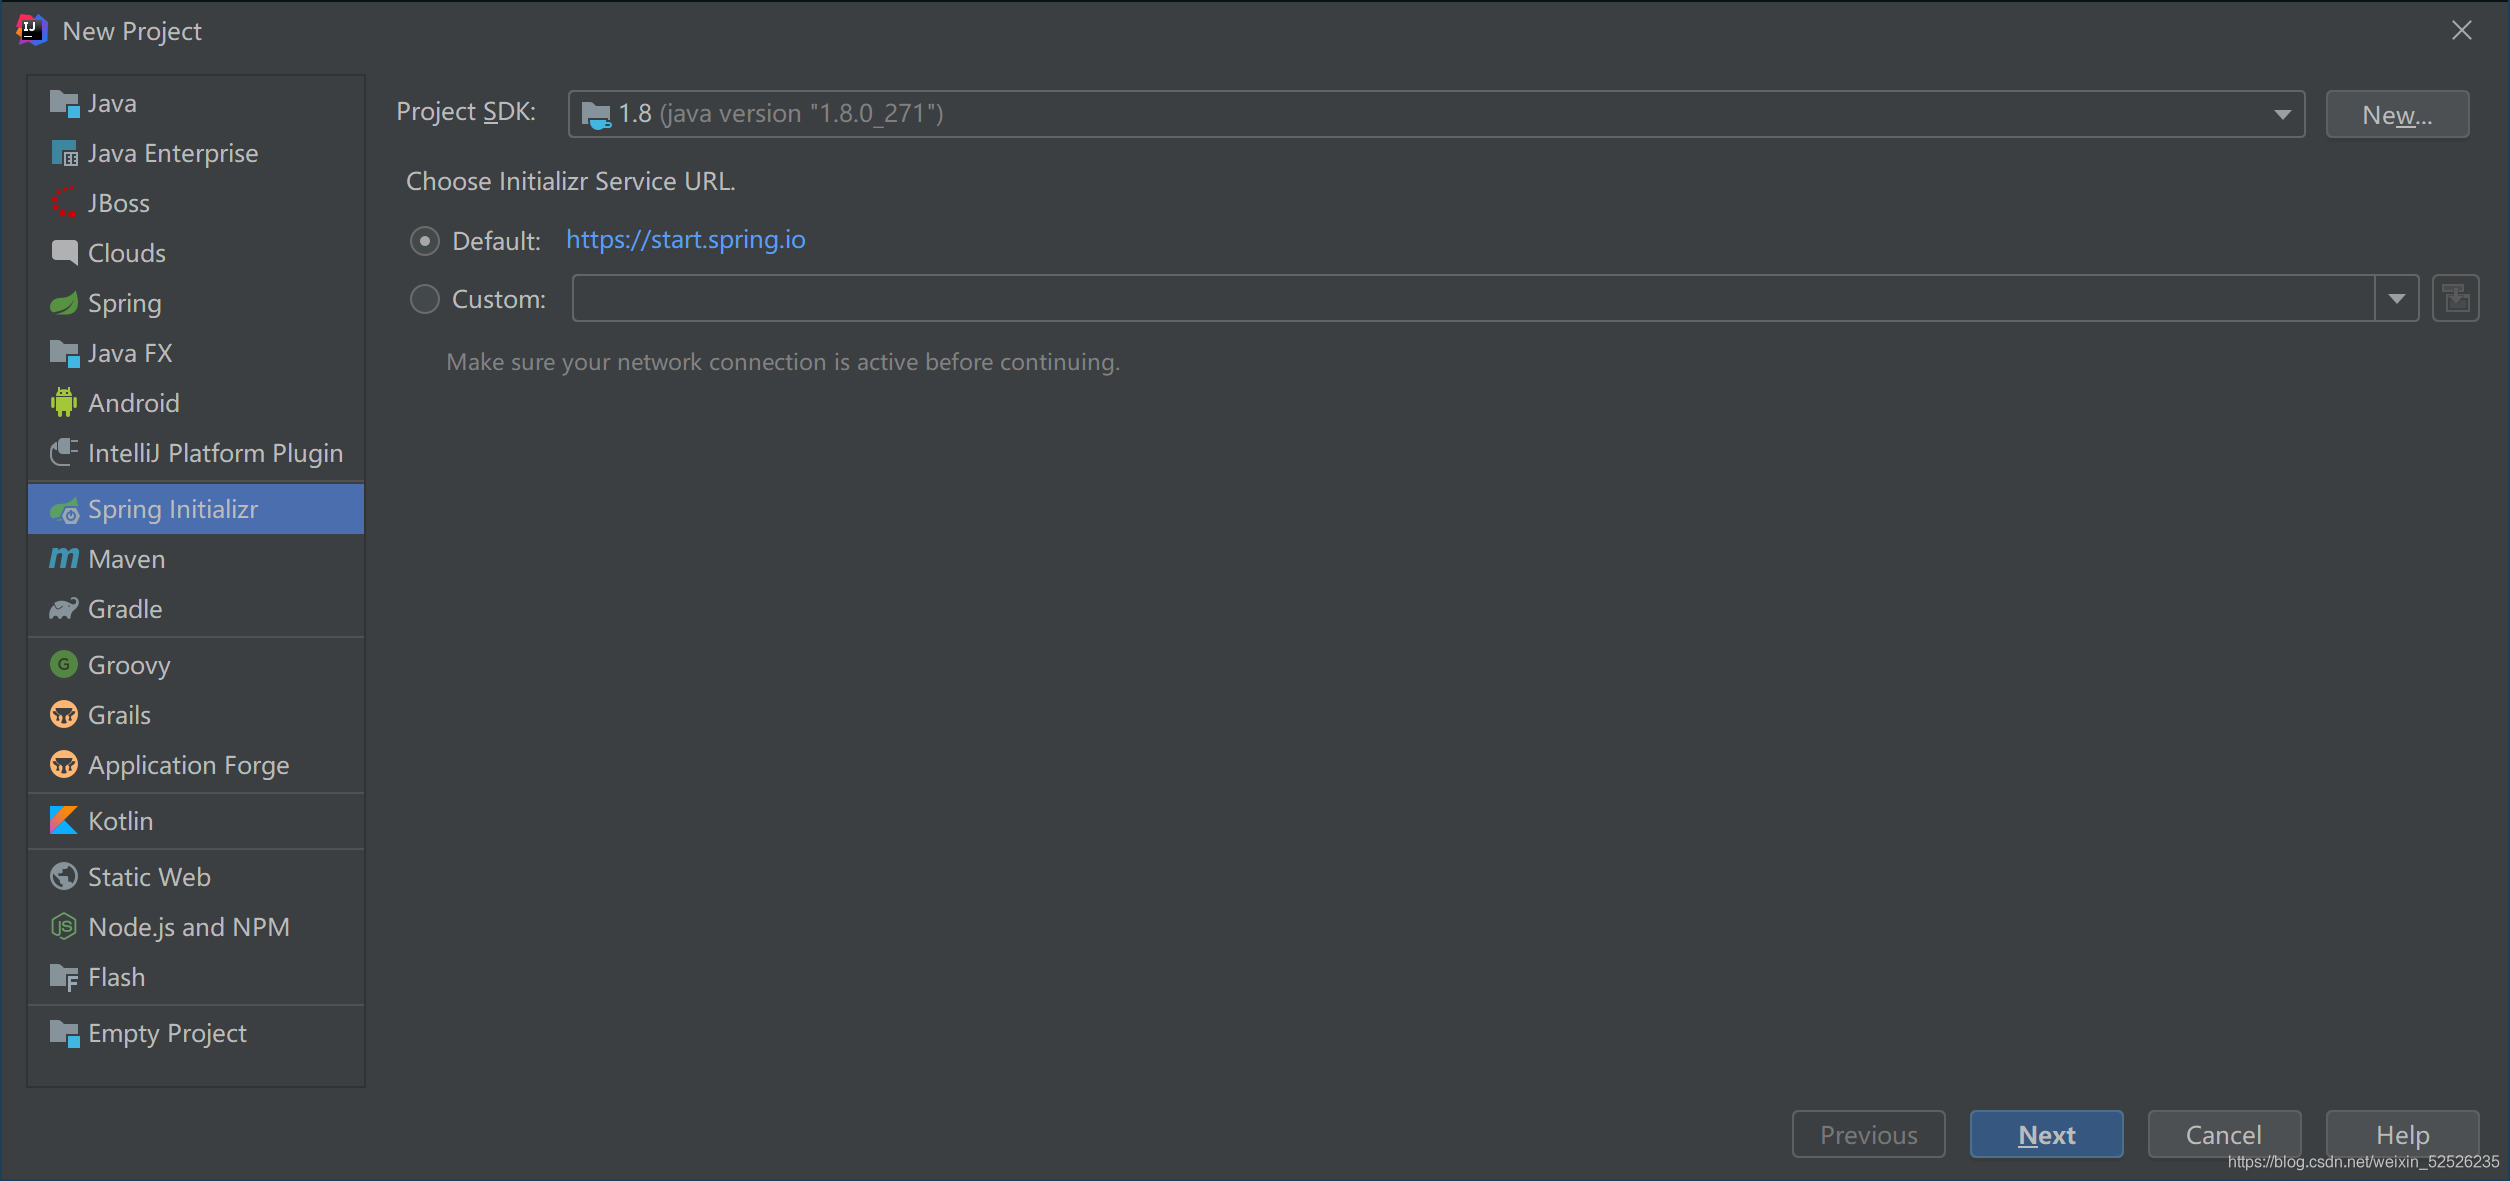Viewport: 2510px width, 1181px height.
Task: Select the Spring Initializr entry
Action: tap(196, 509)
